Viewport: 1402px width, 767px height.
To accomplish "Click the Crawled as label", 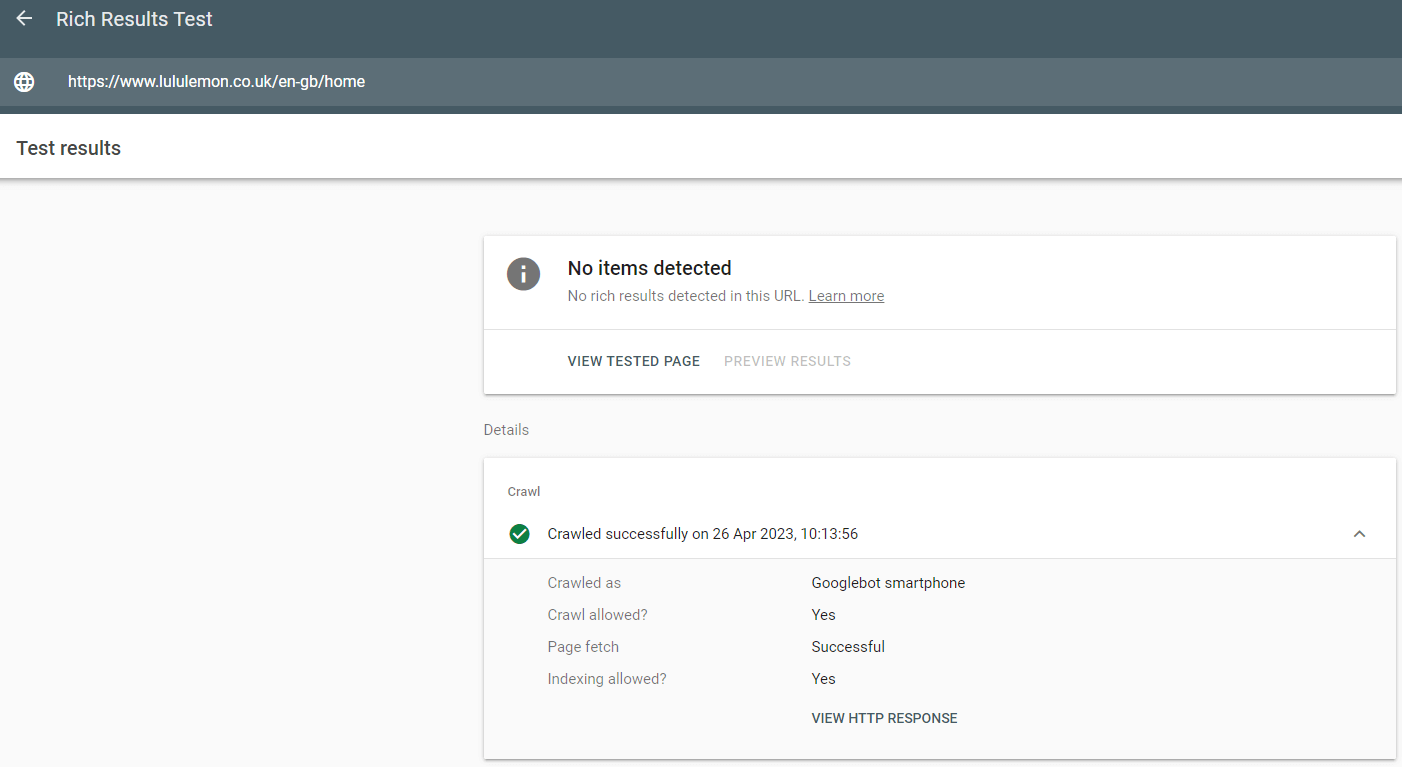I will [584, 583].
